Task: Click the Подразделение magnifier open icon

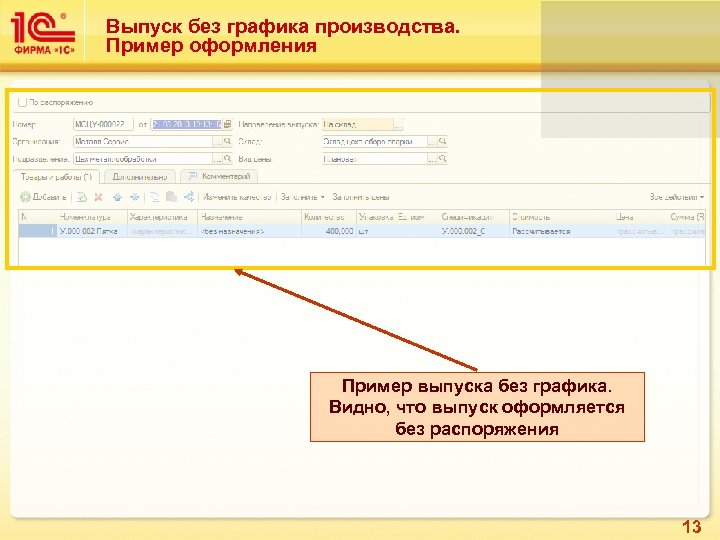Action: [228, 159]
